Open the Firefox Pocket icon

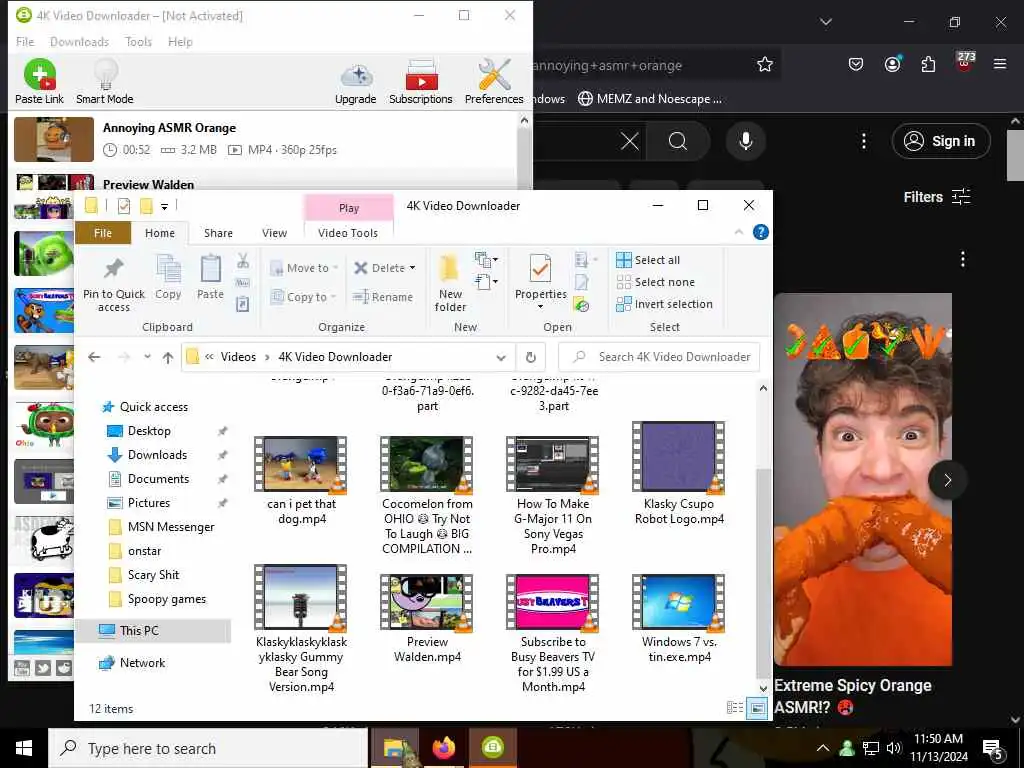pos(856,64)
